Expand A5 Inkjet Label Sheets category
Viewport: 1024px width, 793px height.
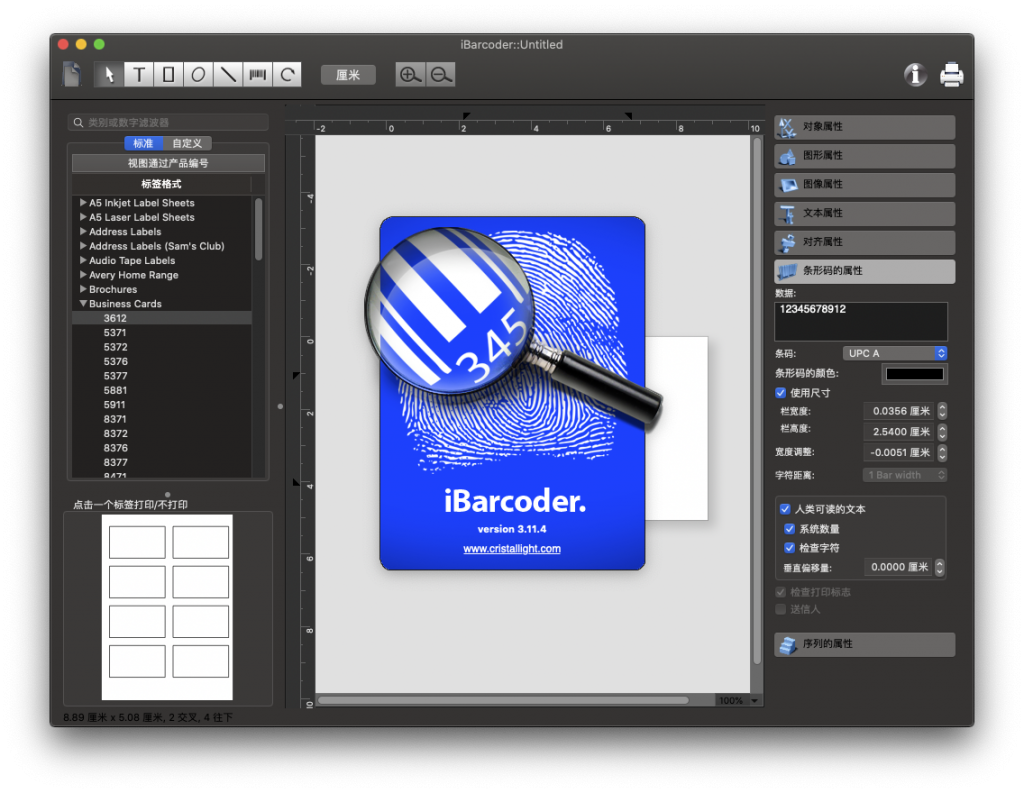pyautogui.click(x=83, y=202)
